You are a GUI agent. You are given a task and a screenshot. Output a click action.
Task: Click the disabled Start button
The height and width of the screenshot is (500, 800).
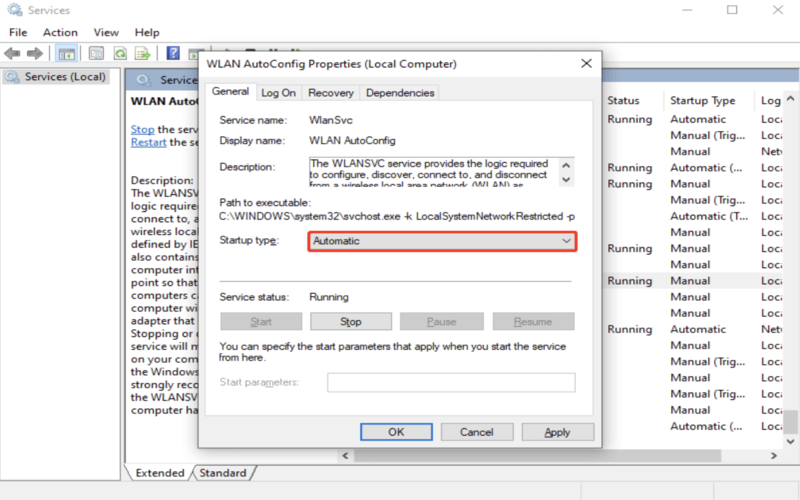pyautogui.click(x=261, y=321)
